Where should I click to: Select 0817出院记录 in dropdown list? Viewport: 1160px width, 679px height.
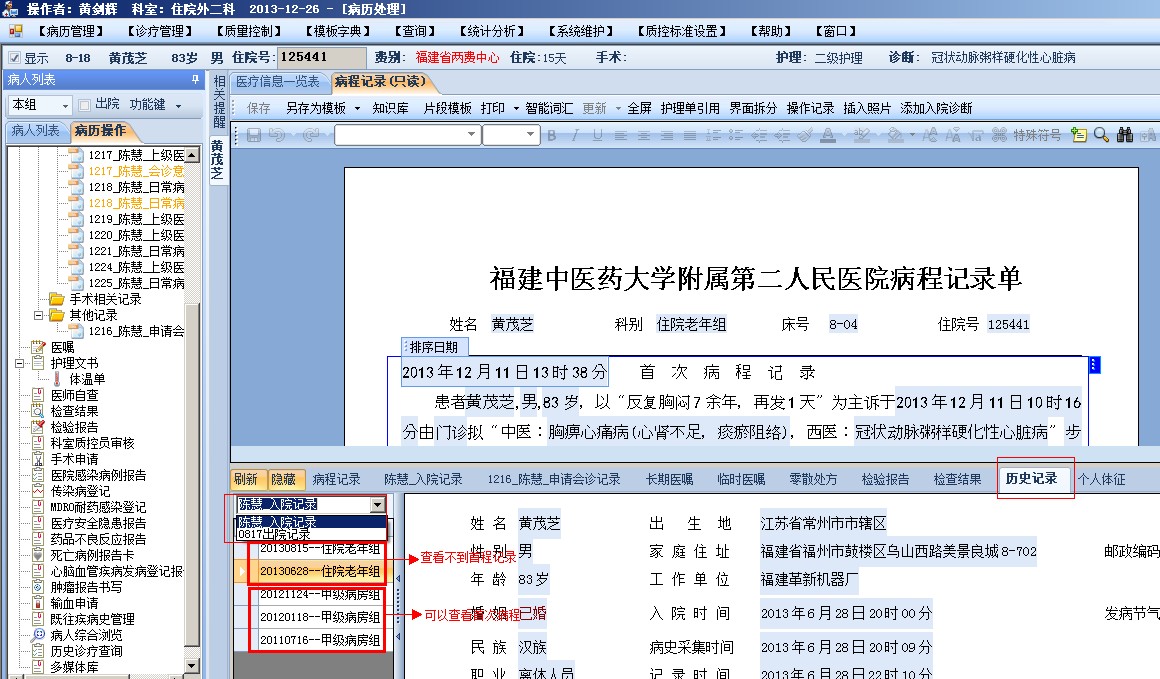(x=311, y=534)
